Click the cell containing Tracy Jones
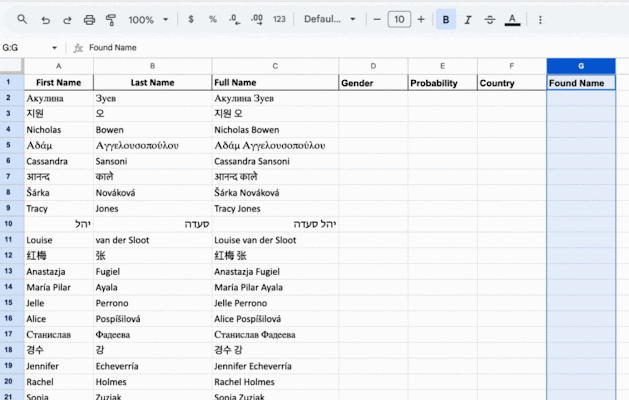This screenshot has width=629, height=400. [x=275, y=208]
